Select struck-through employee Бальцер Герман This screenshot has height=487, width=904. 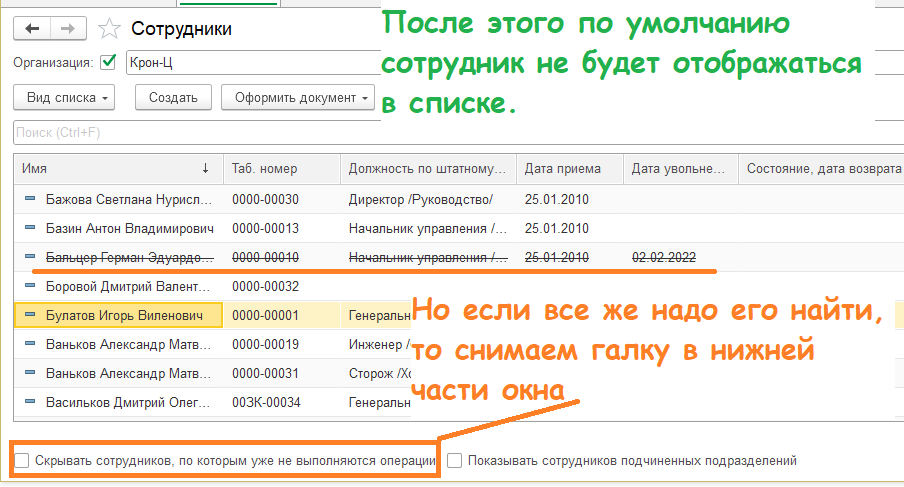pos(130,257)
